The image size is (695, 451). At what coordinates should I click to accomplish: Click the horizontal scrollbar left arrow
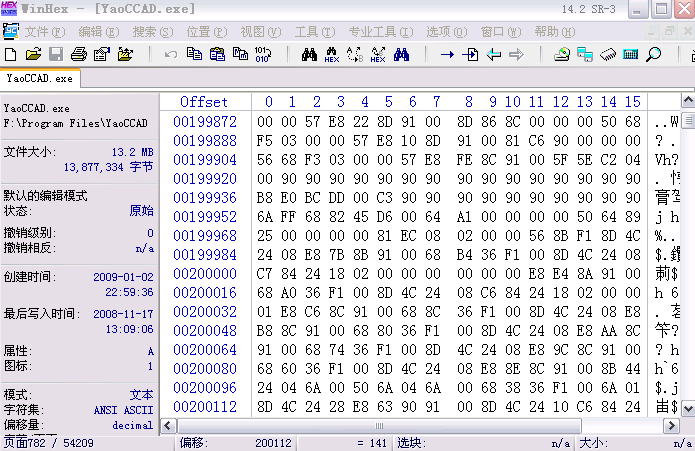click(x=168, y=426)
